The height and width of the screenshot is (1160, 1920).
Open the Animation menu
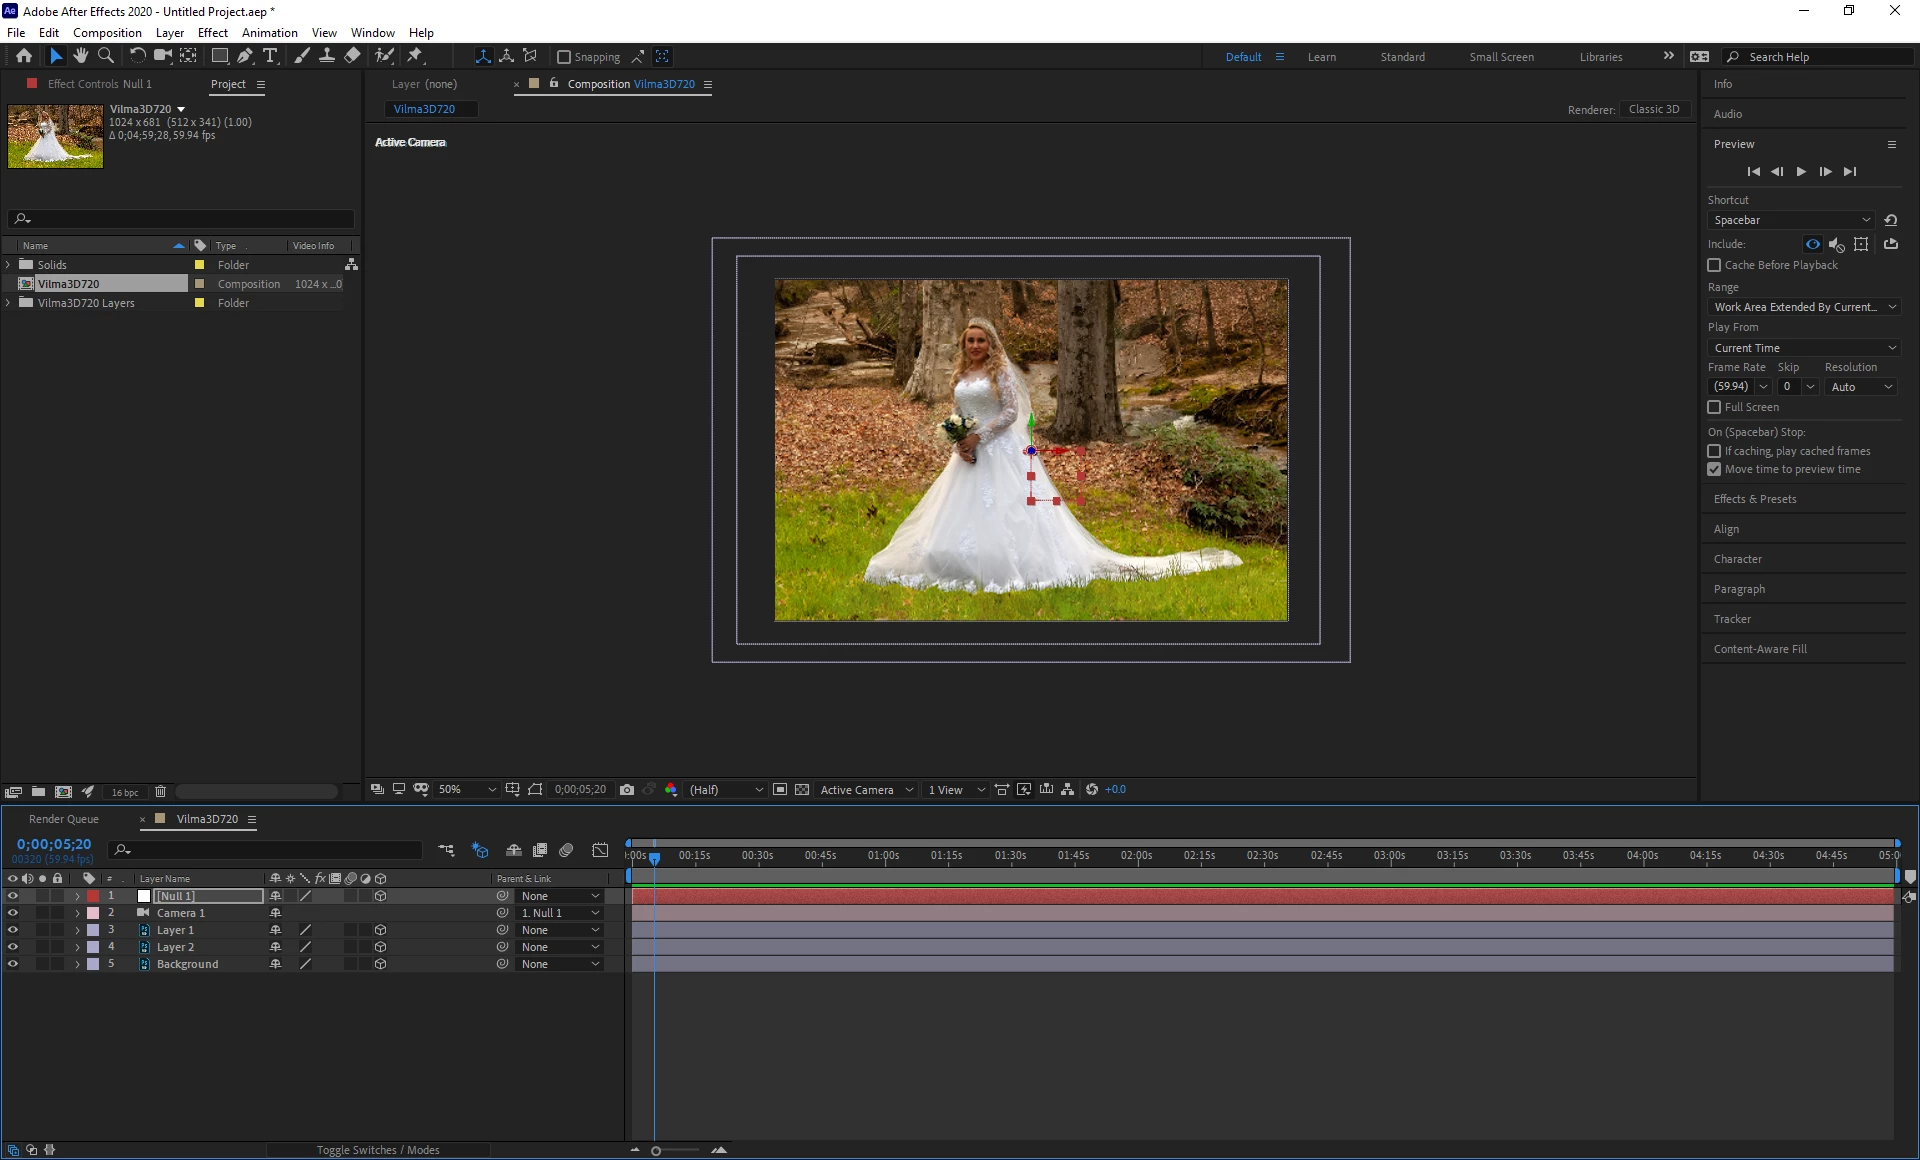click(269, 32)
